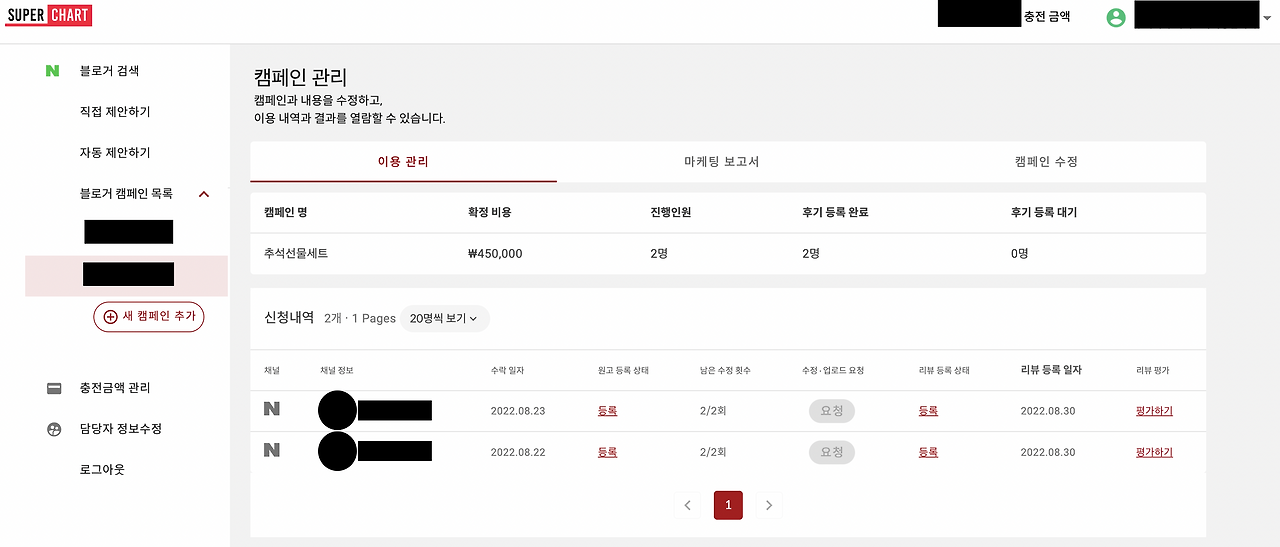Click the next page arrow in pagination
Image resolution: width=1280 pixels, height=547 pixels.
768,505
